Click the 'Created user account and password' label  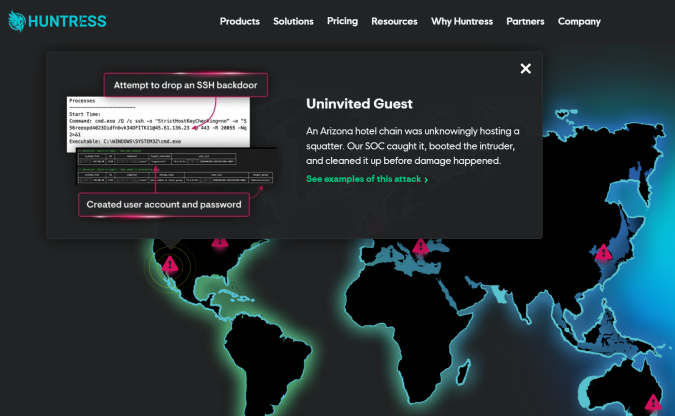pos(163,204)
